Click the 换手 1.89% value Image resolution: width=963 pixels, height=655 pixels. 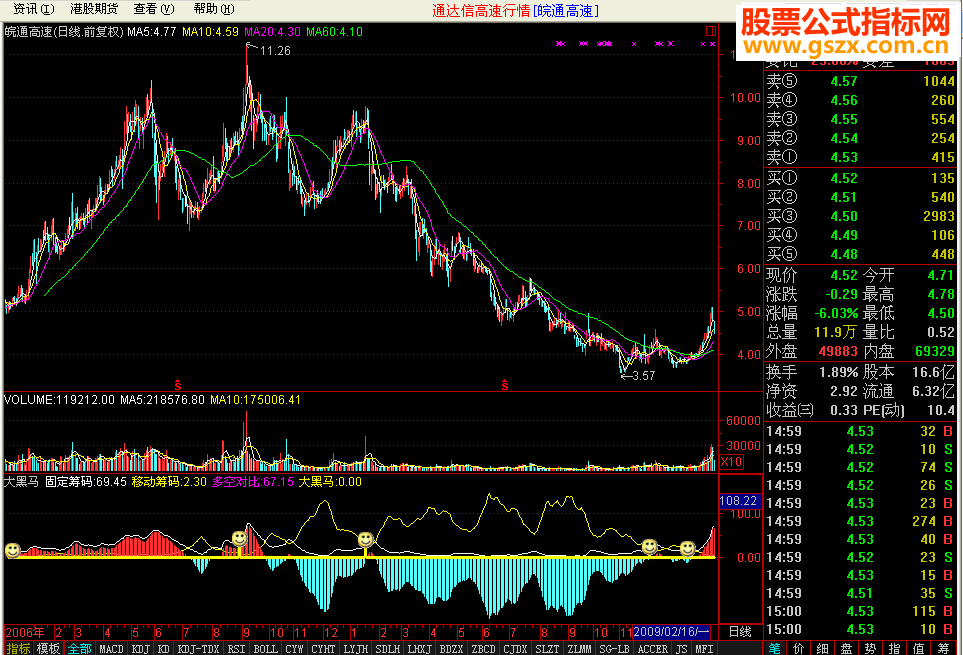coord(838,372)
